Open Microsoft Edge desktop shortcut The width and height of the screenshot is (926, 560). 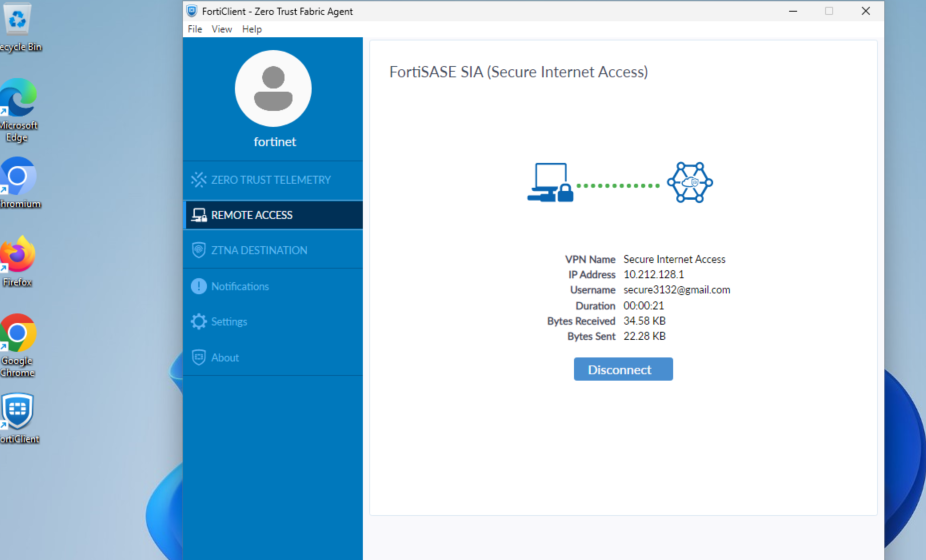18,110
